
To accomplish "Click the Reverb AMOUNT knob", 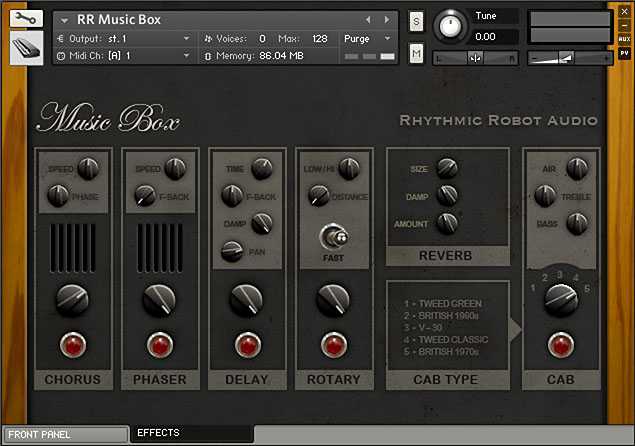I will (x=447, y=223).
